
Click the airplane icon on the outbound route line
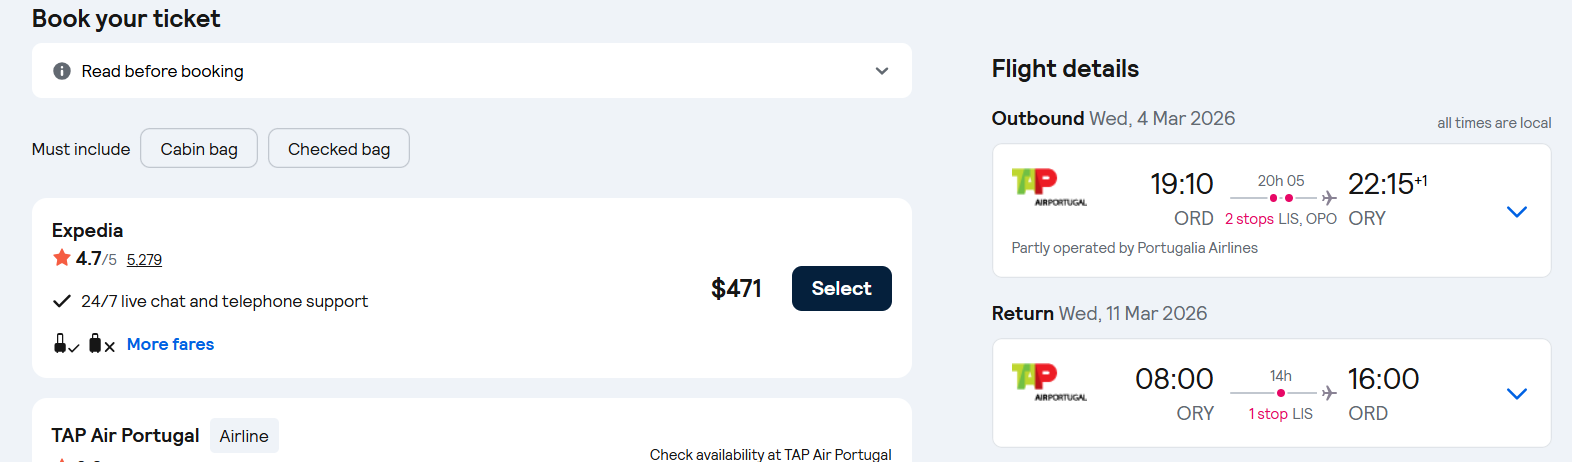[1329, 198]
